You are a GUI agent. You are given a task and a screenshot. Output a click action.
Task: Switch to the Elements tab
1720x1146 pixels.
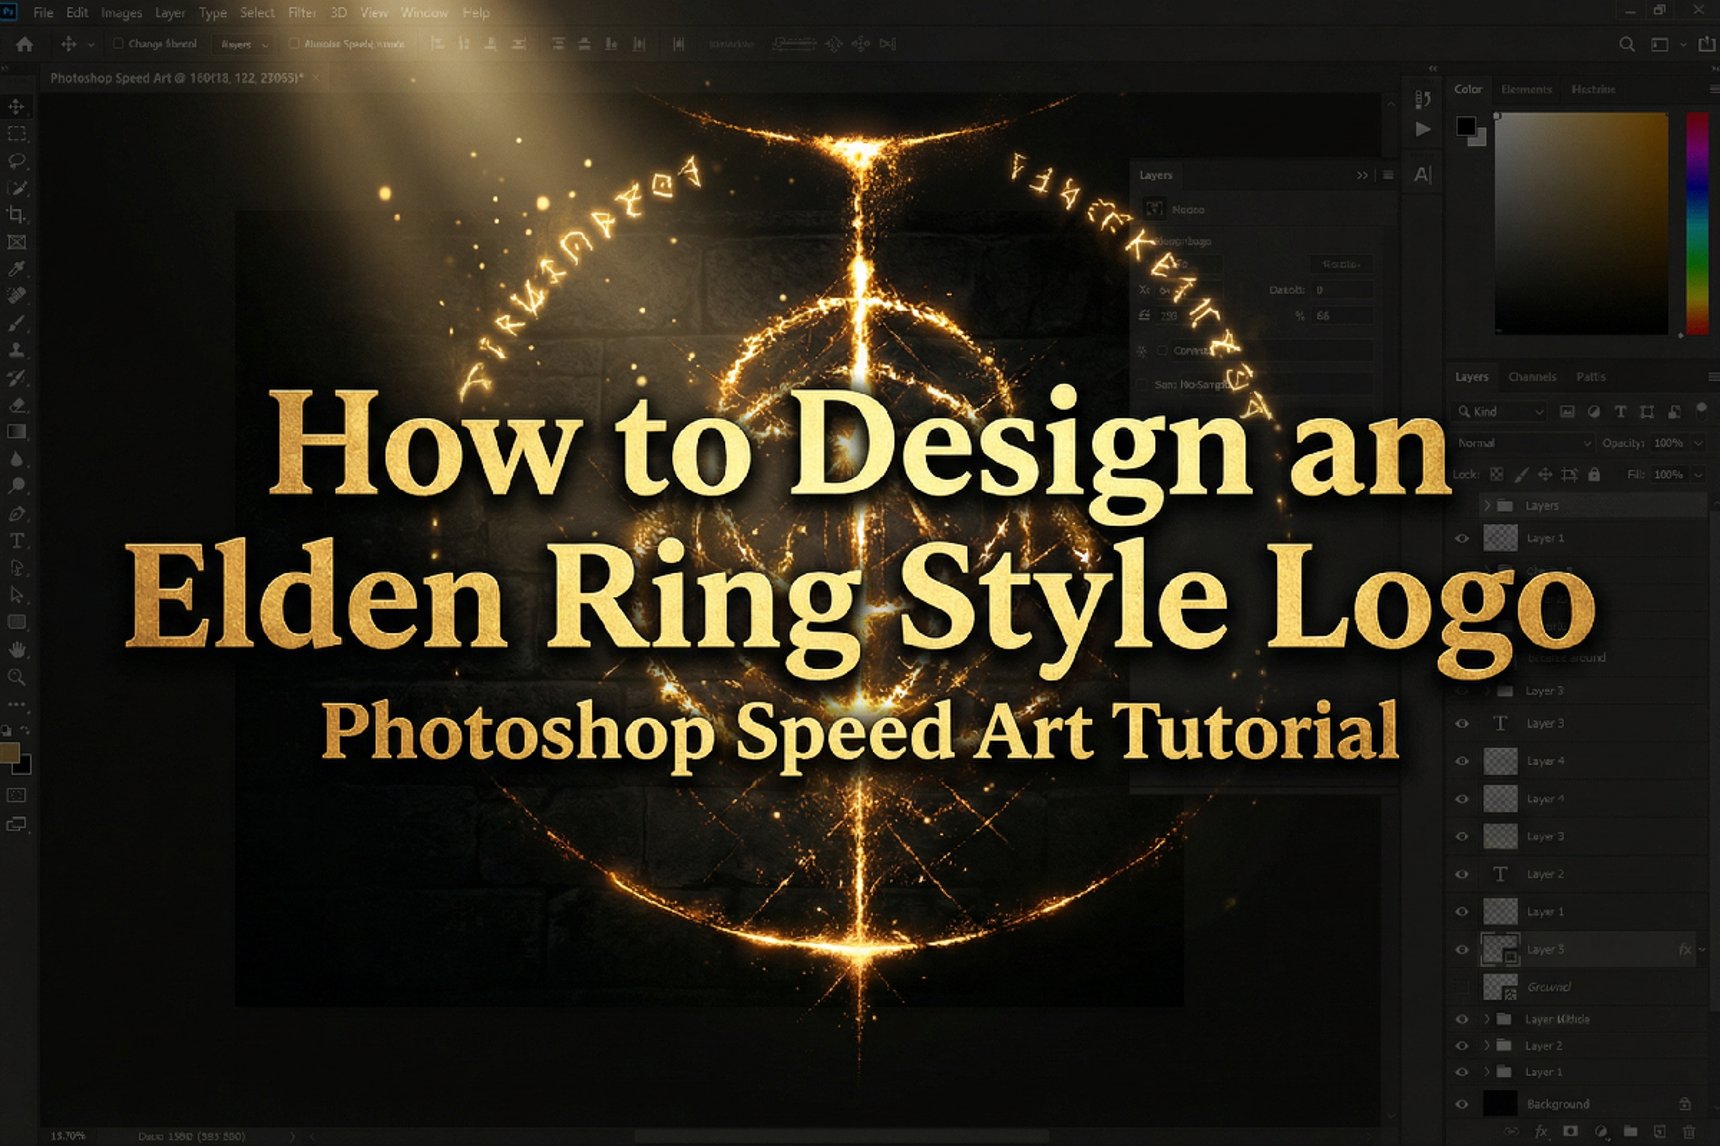tap(1526, 89)
